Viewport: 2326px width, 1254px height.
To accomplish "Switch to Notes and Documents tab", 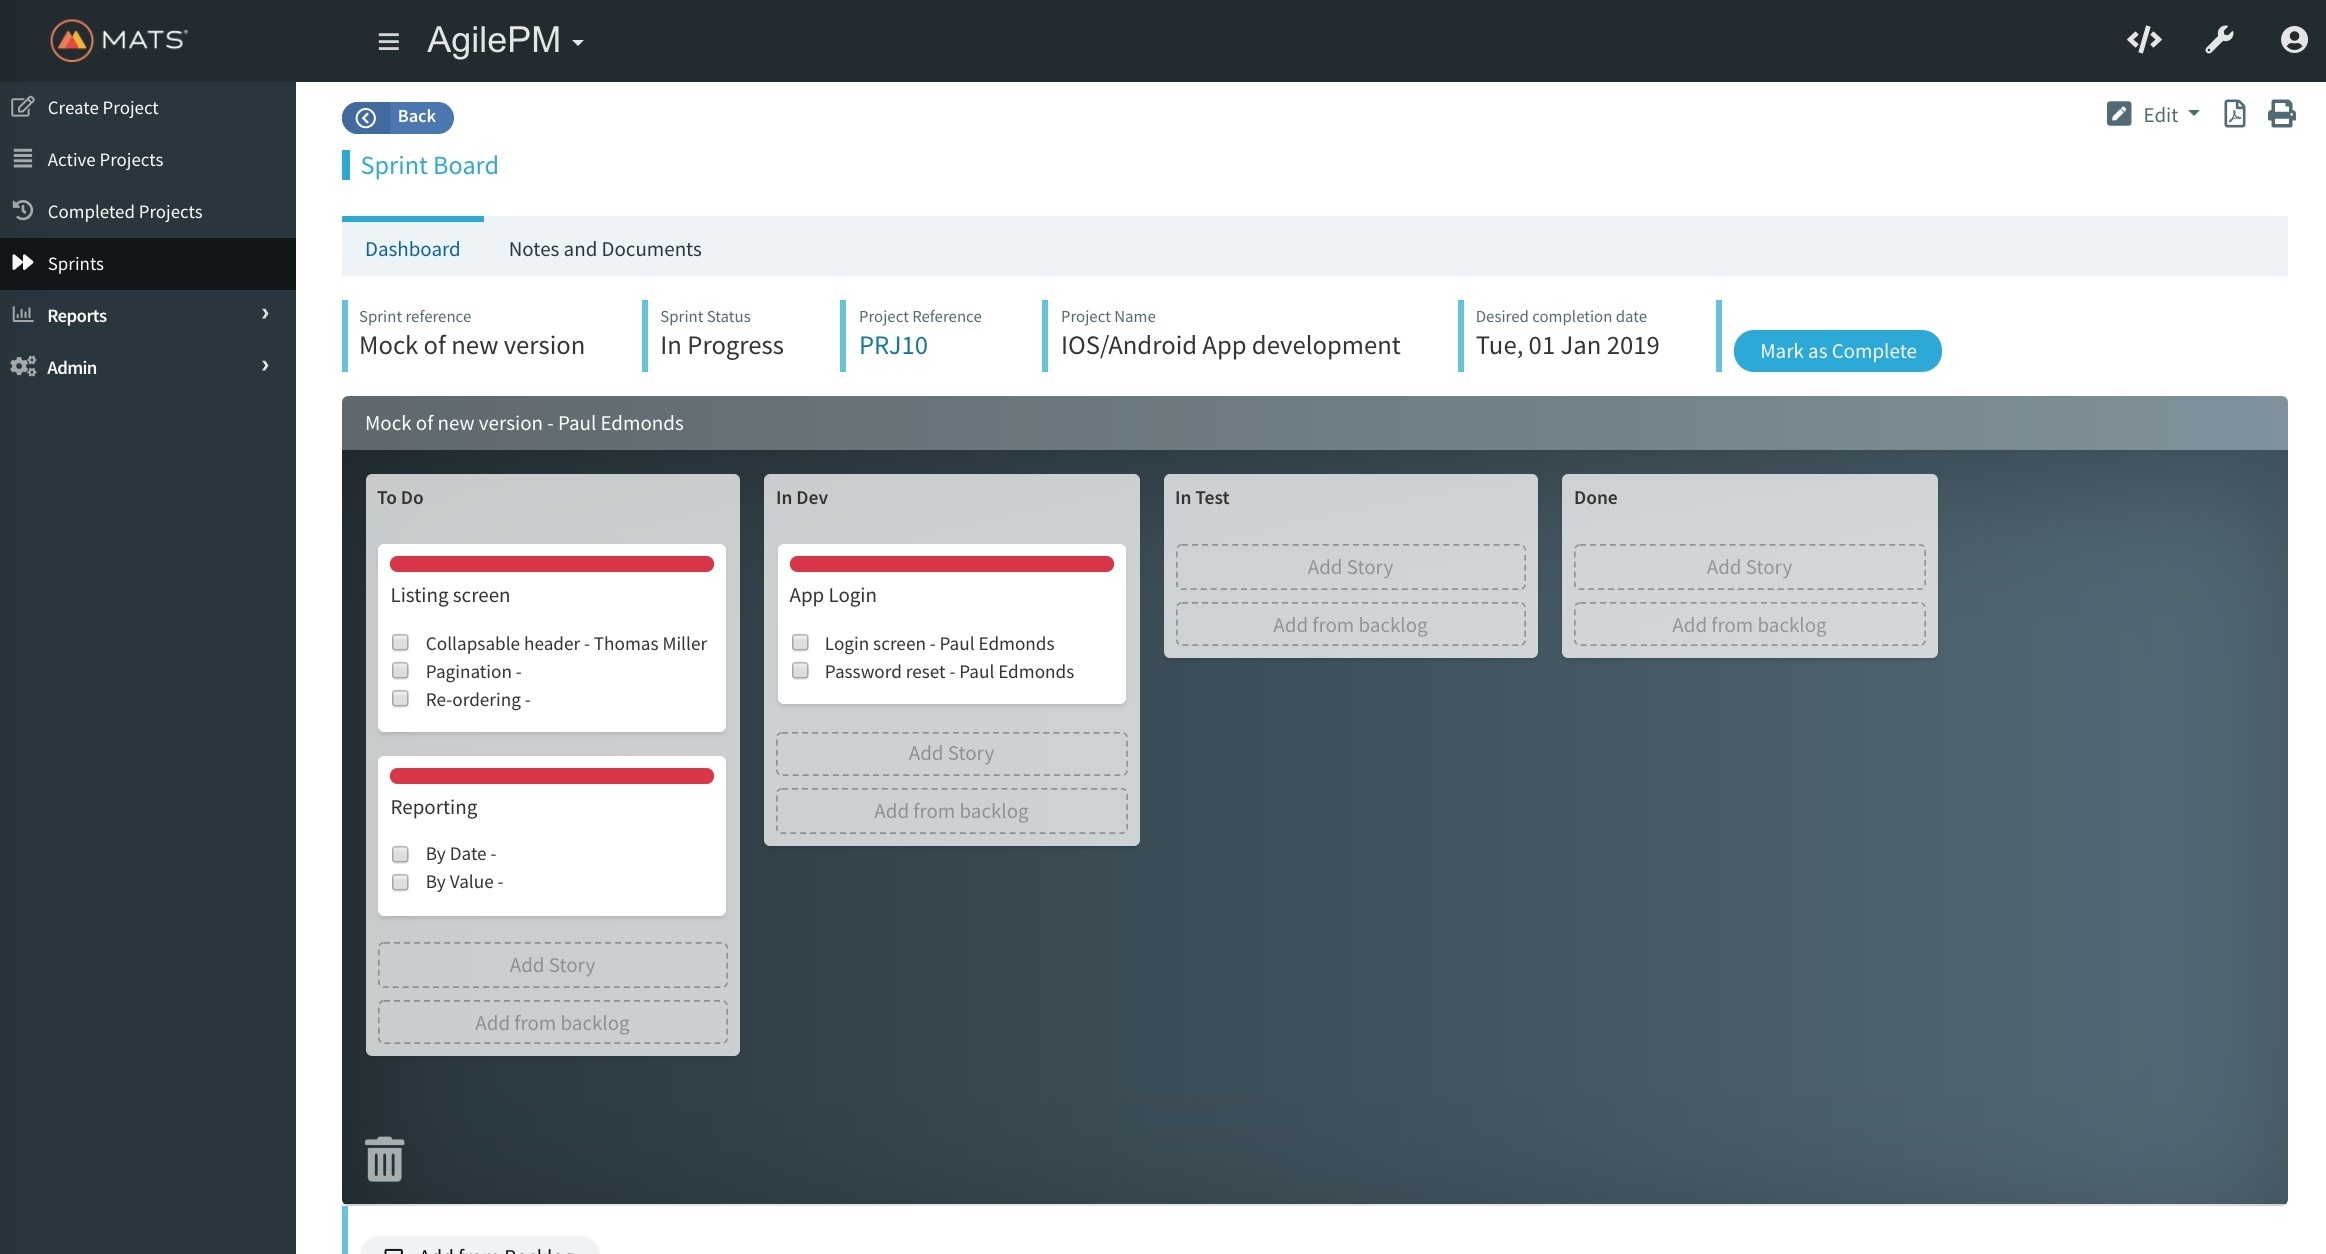I will click(604, 249).
